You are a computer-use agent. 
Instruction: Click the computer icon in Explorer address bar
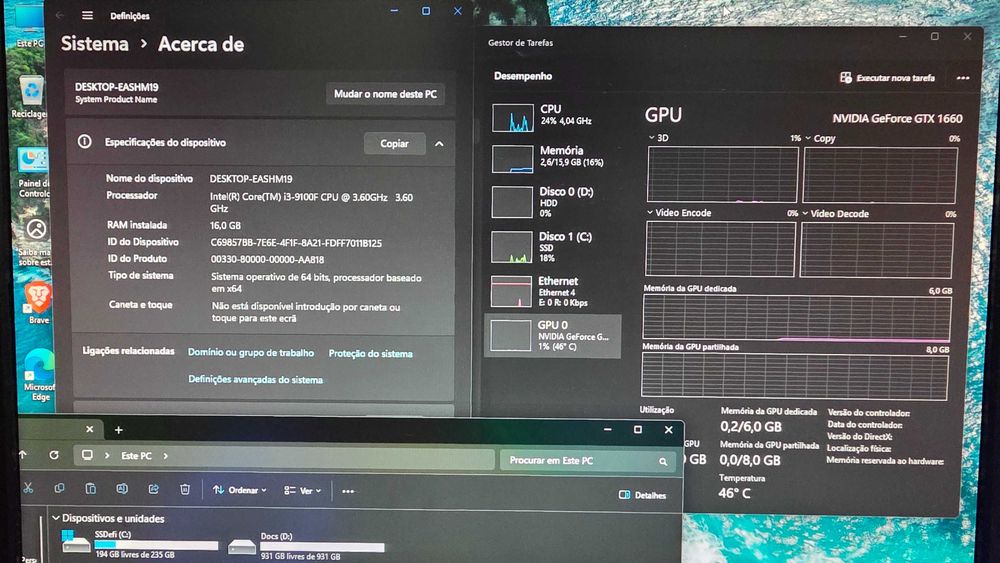(x=87, y=455)
